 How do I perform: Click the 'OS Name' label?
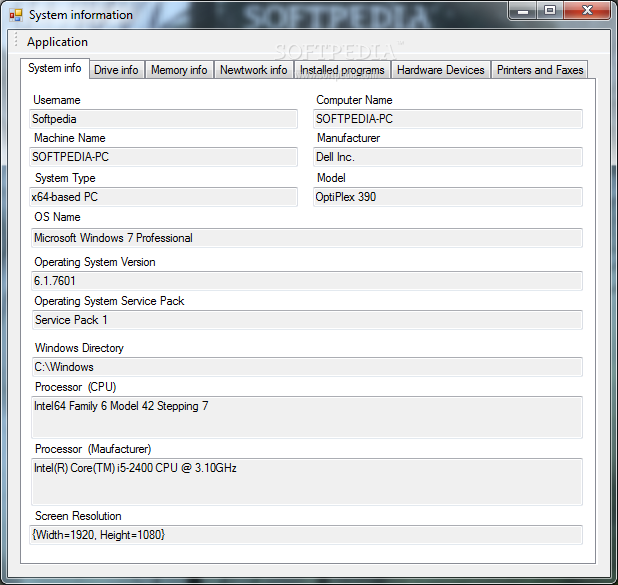[57, 217]
